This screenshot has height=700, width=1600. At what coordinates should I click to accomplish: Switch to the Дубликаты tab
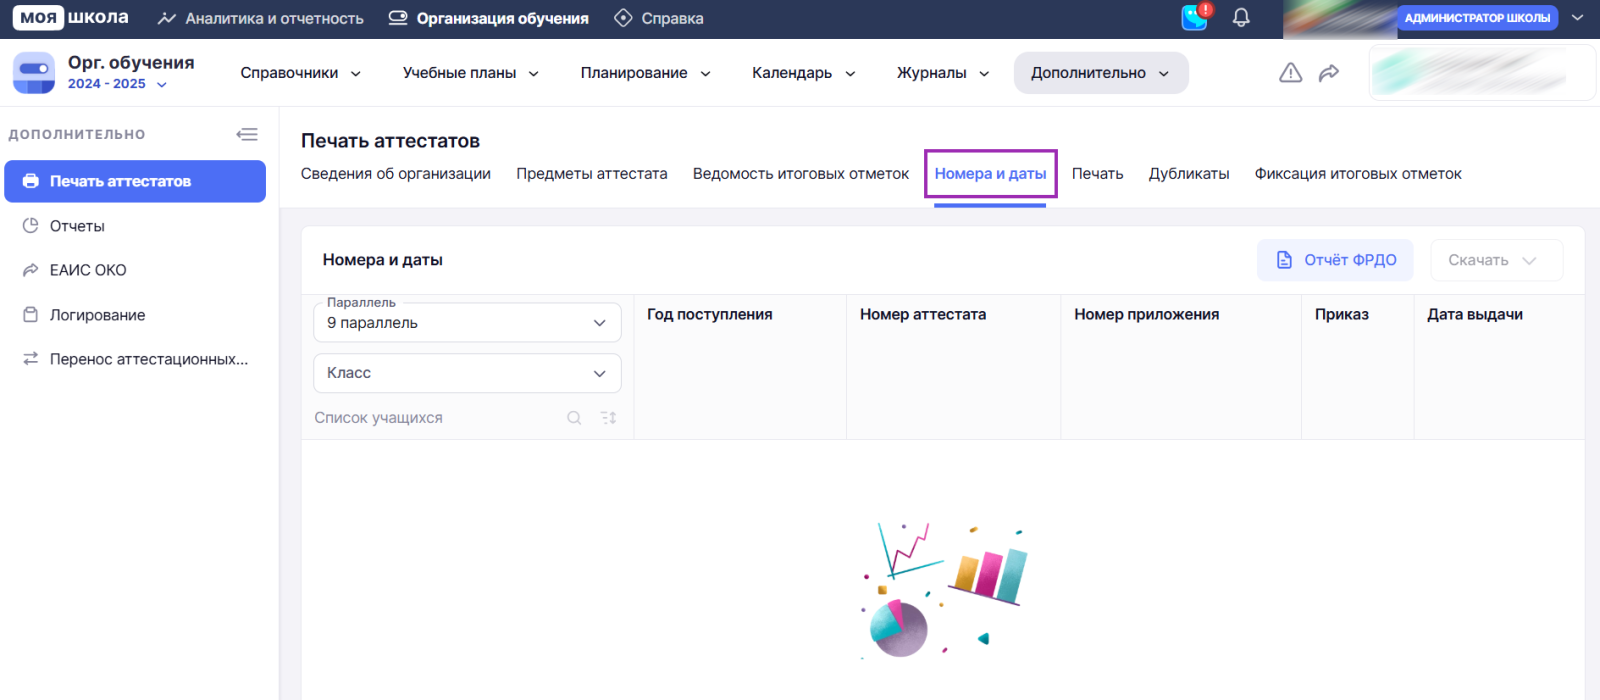point(1189,174)
